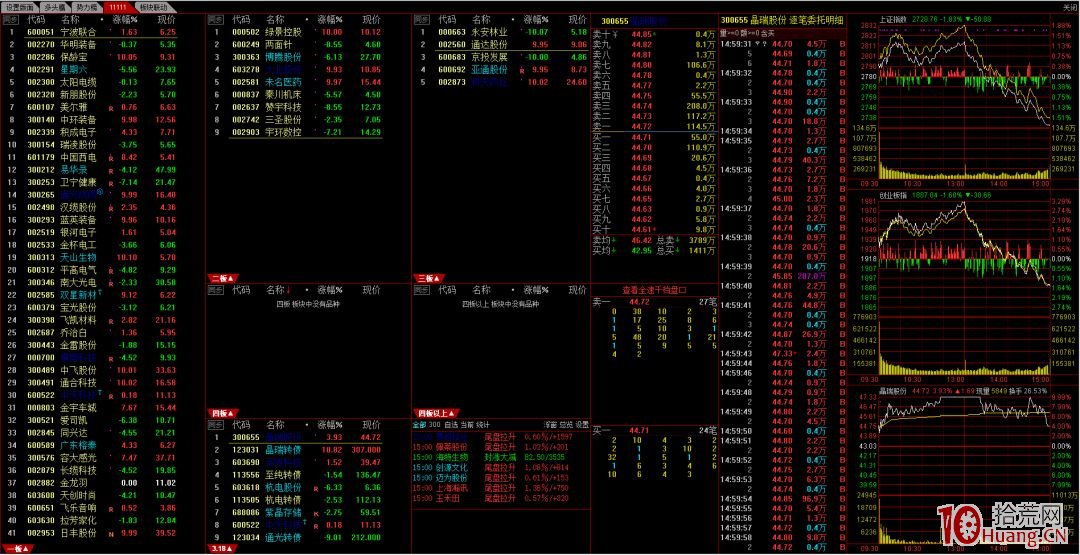This screenshot has height=555, width=1080.
Task: Toggle sync icon above 宁波联合 list
Action: (10, 19)
